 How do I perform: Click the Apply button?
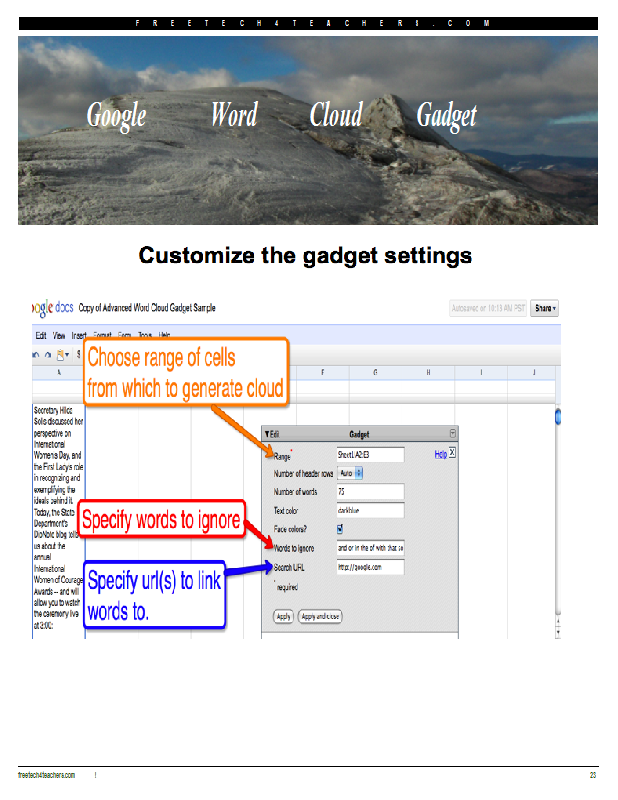click(283, 616)
